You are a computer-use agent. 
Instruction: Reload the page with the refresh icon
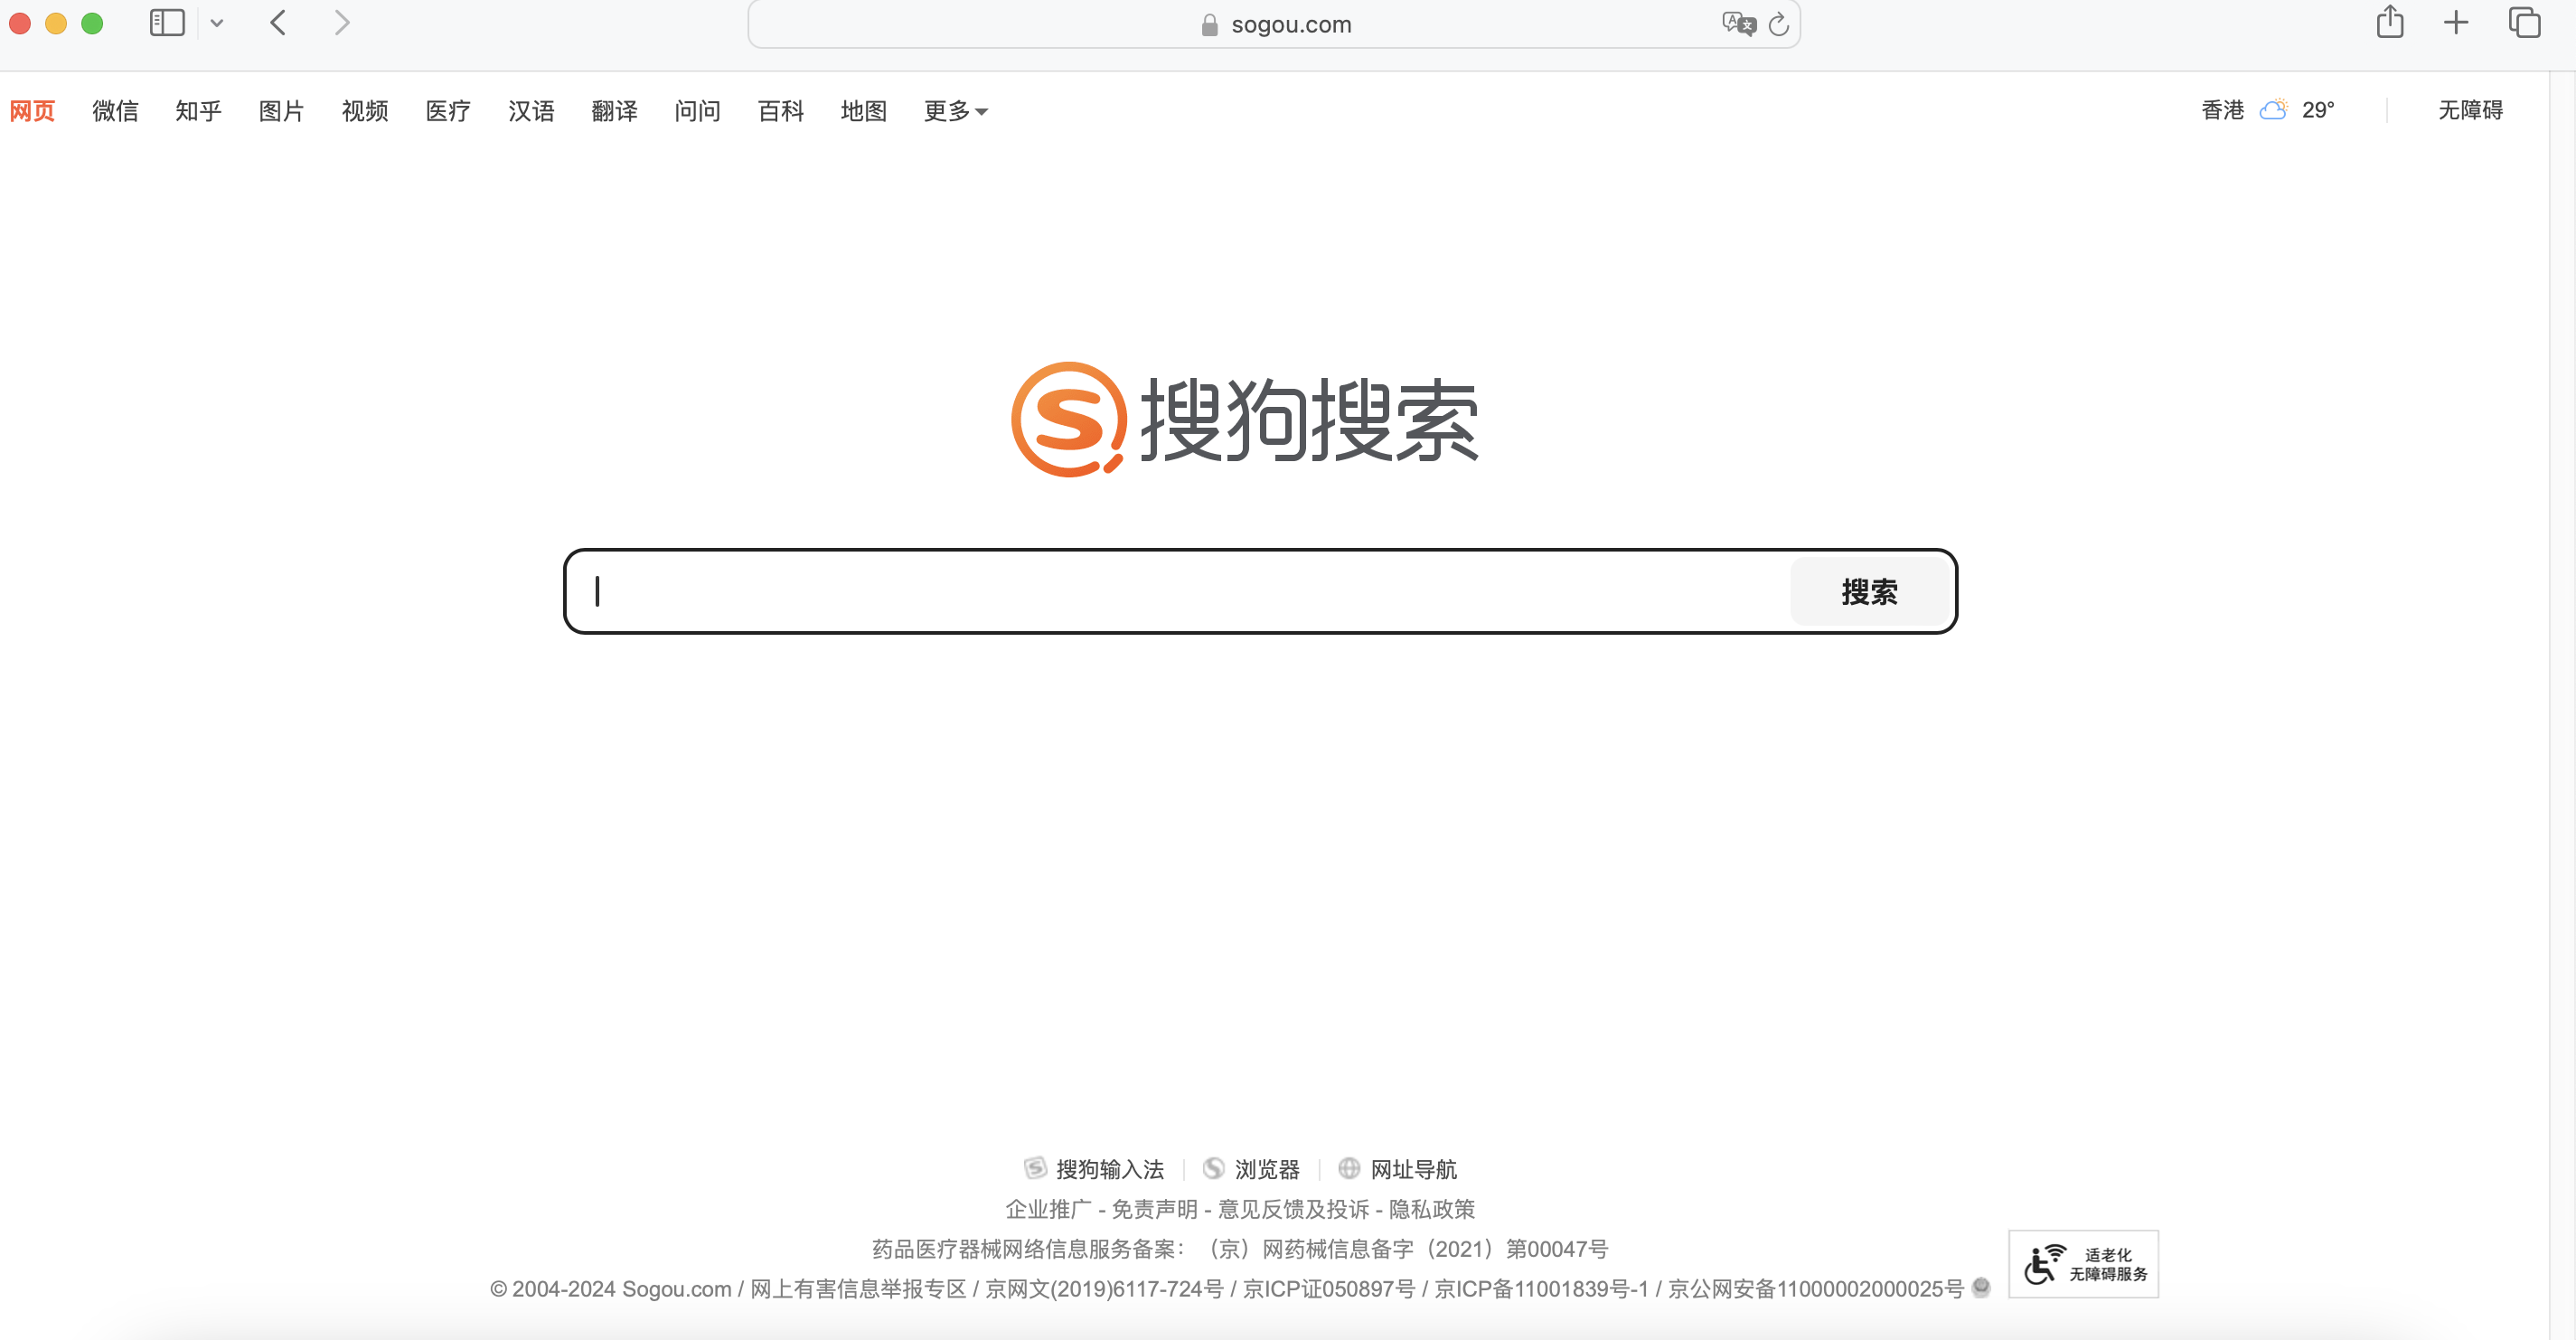pyautogui.click(x=1778, y=24)
